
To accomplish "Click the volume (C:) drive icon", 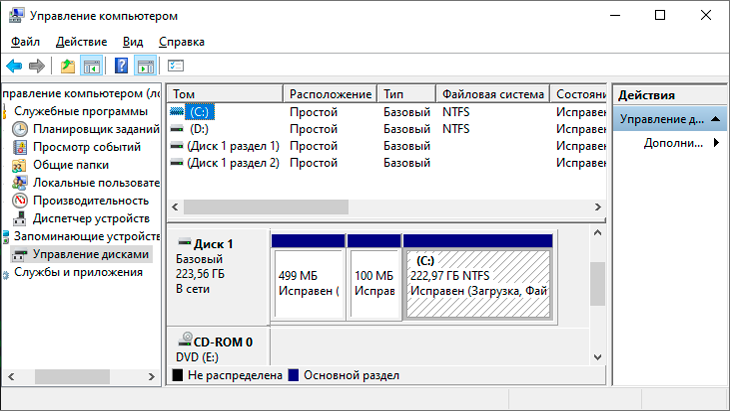I will coord(177,112).
